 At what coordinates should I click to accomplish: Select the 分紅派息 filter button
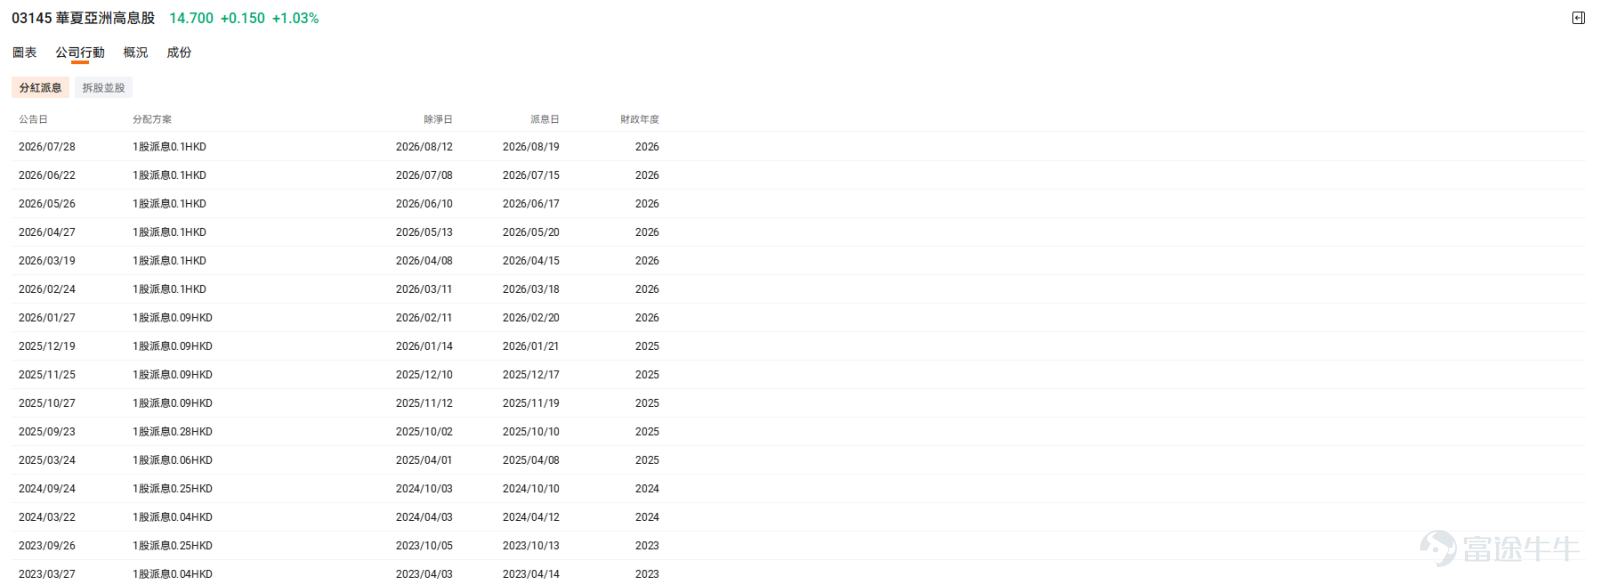pos(41,88)
